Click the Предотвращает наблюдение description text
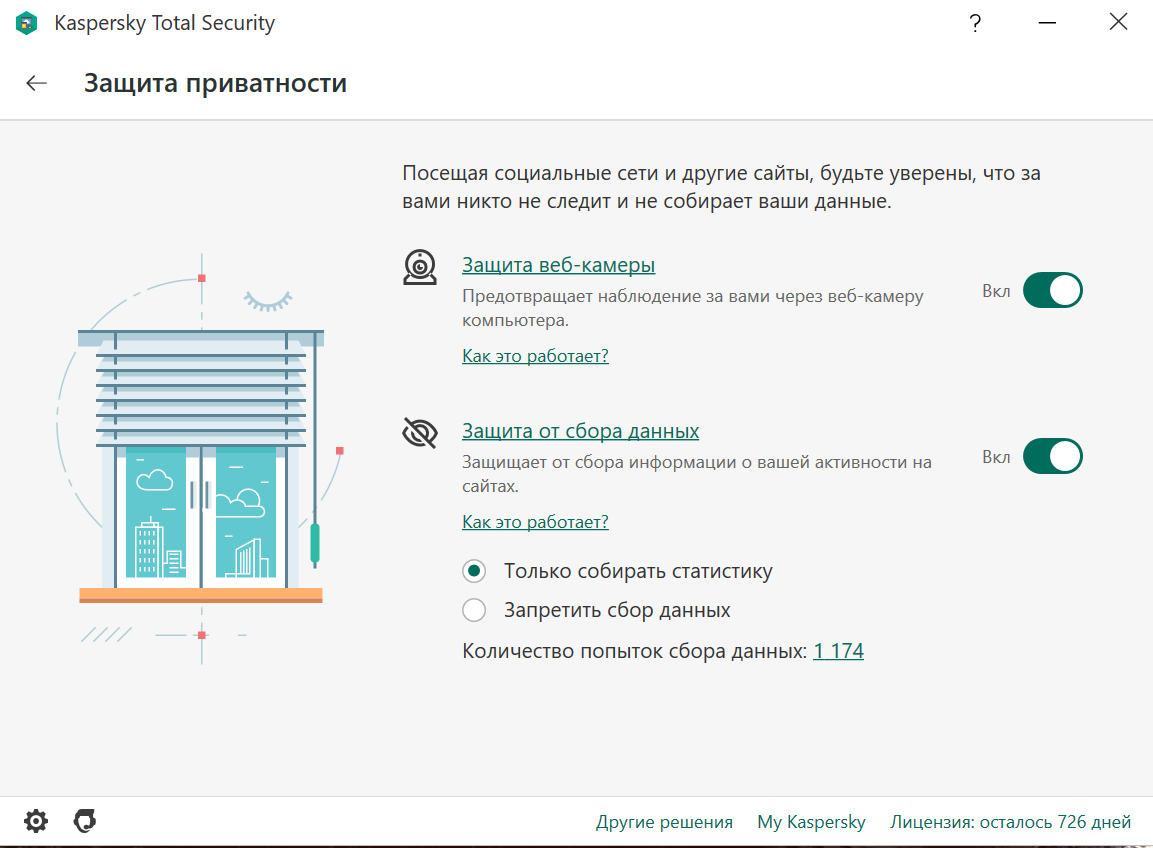Viewport: 1153px width, 848px height. (x=693, y=308)
